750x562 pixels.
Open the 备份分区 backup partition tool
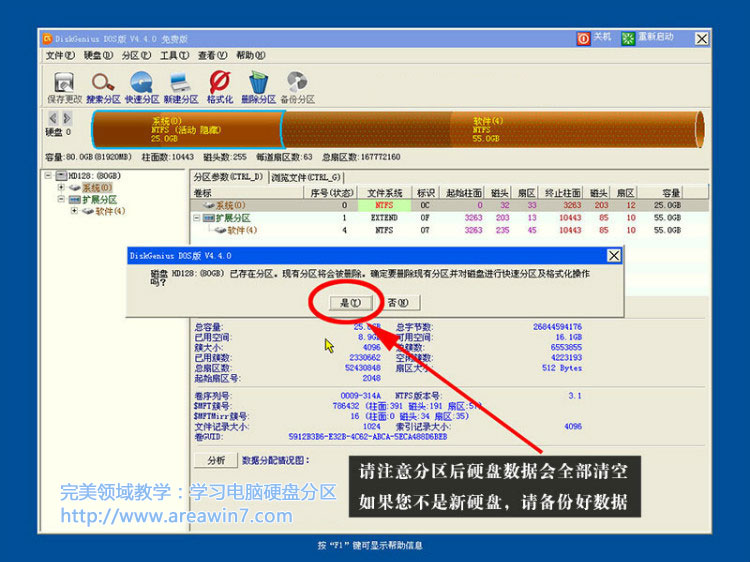297,87
